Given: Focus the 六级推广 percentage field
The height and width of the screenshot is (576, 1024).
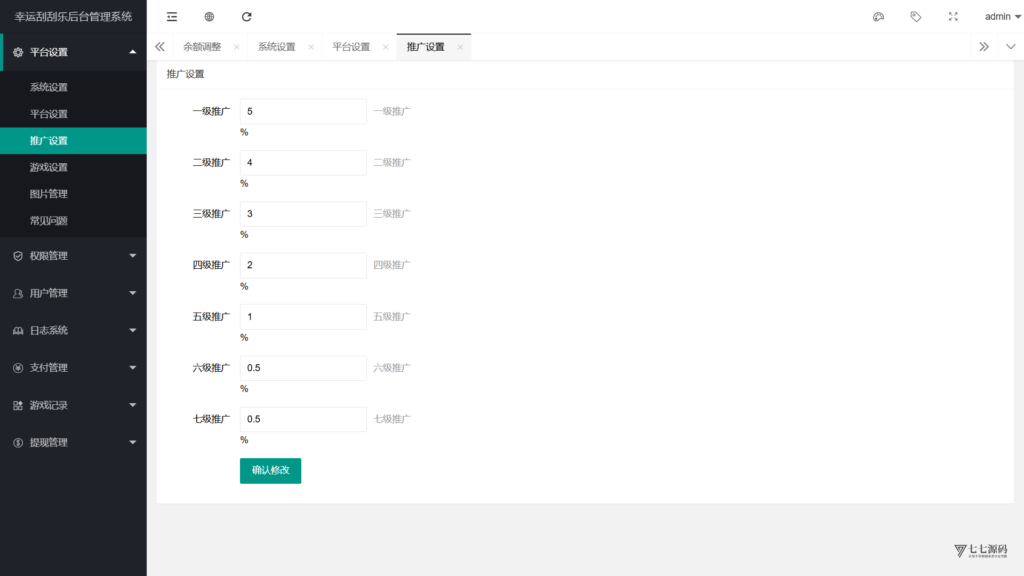Looking at the screenshot, I should click(303, 368).
